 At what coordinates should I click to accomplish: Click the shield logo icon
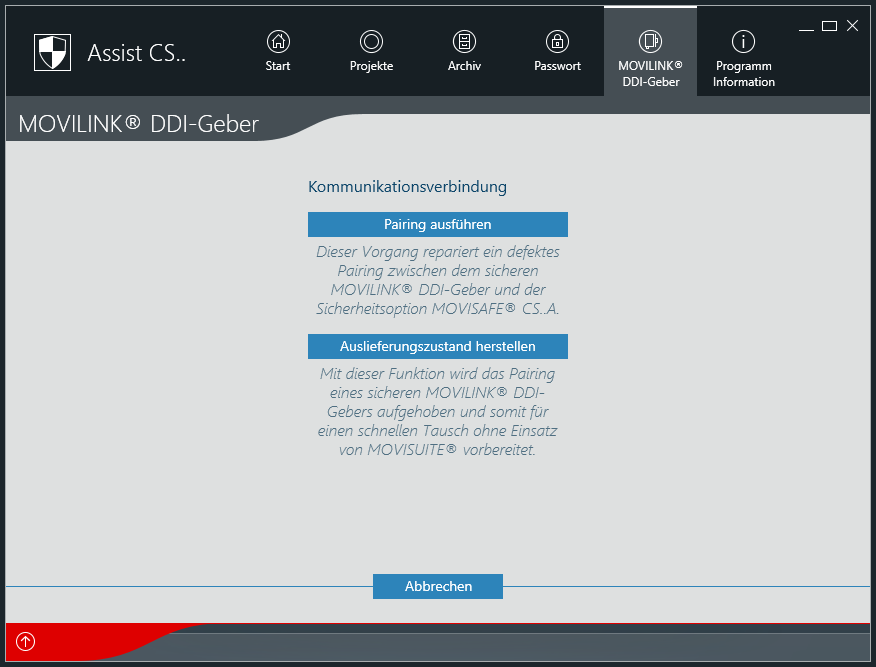point(51,52)
